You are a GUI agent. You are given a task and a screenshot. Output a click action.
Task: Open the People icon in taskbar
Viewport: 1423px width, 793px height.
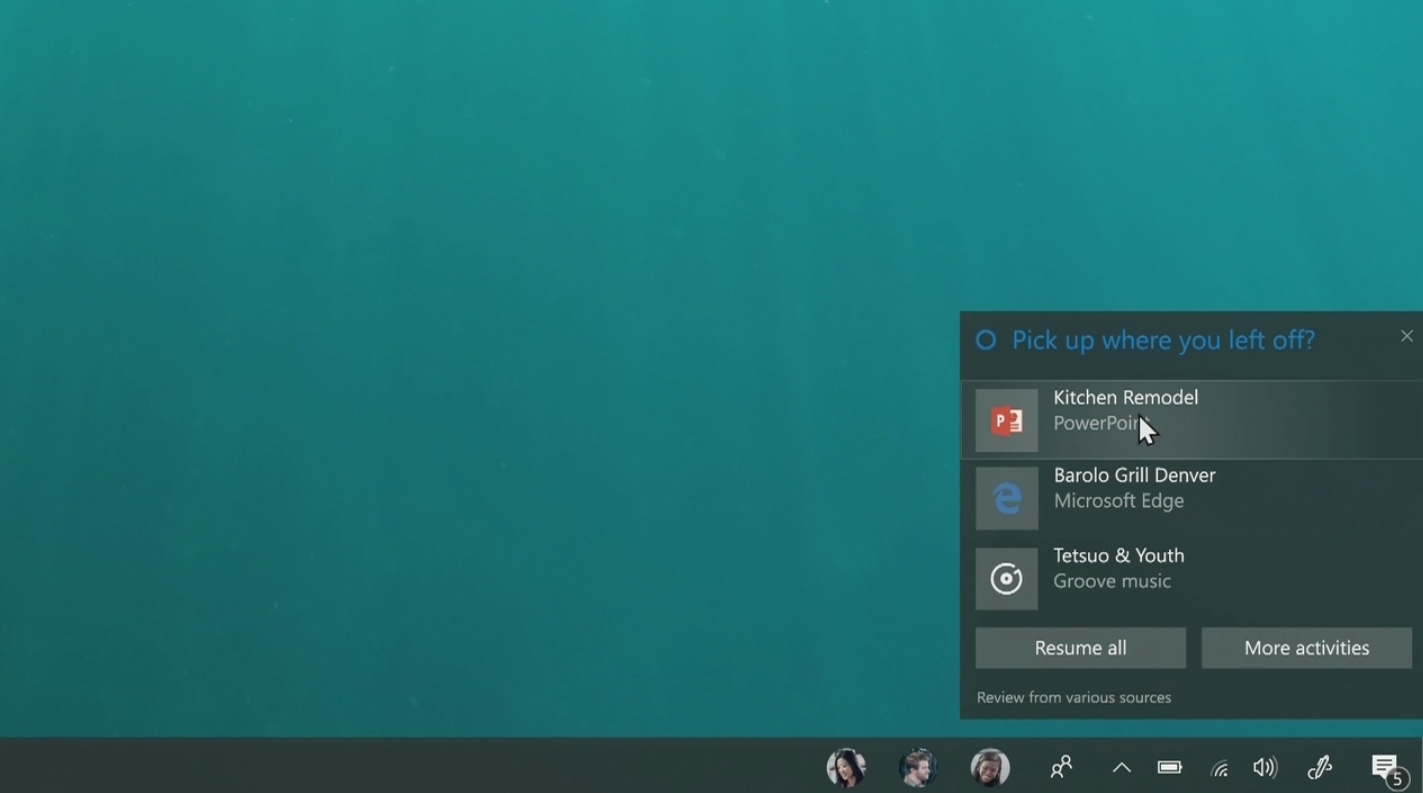tap(1061, 767)
